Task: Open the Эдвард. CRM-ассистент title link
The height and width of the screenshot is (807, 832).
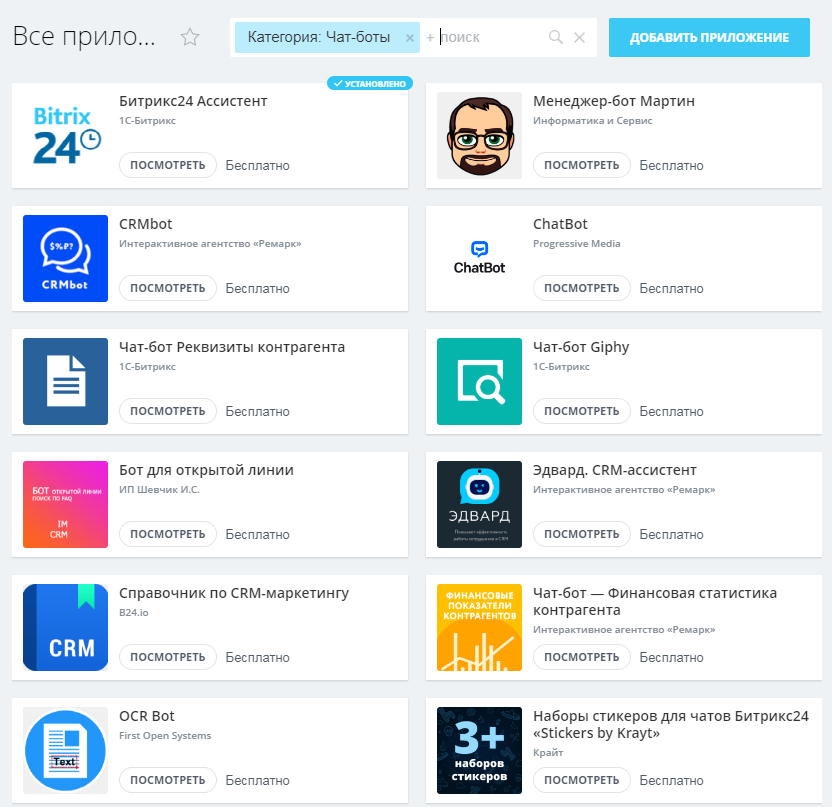Action: (615, 470)
